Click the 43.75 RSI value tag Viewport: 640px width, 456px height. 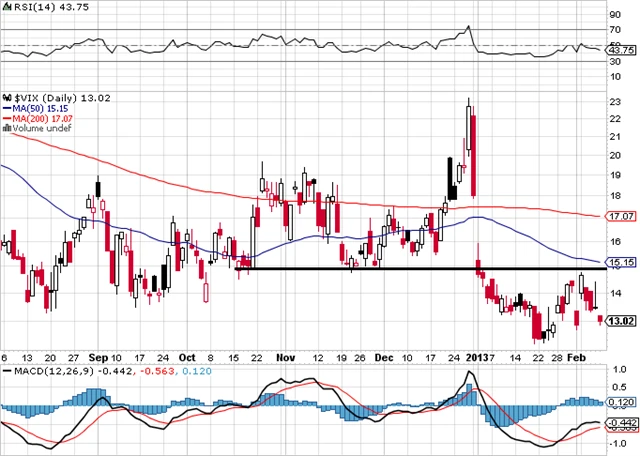click(x=622, y=51)
